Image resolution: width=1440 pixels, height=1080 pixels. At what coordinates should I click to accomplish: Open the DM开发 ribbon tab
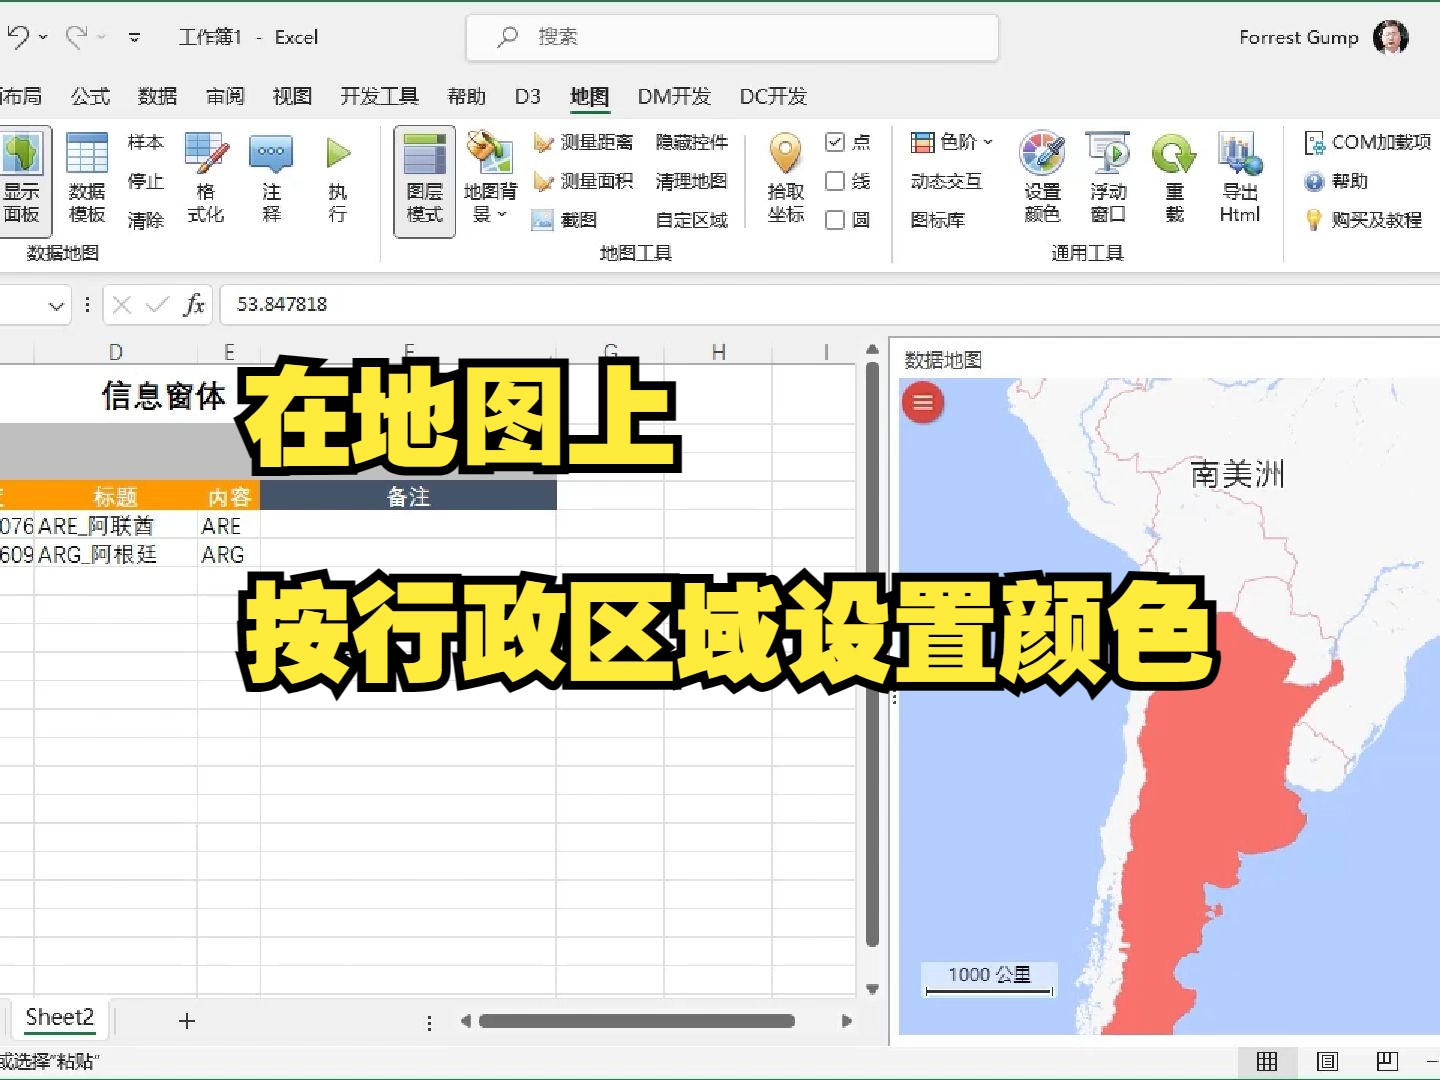(674, 96)
